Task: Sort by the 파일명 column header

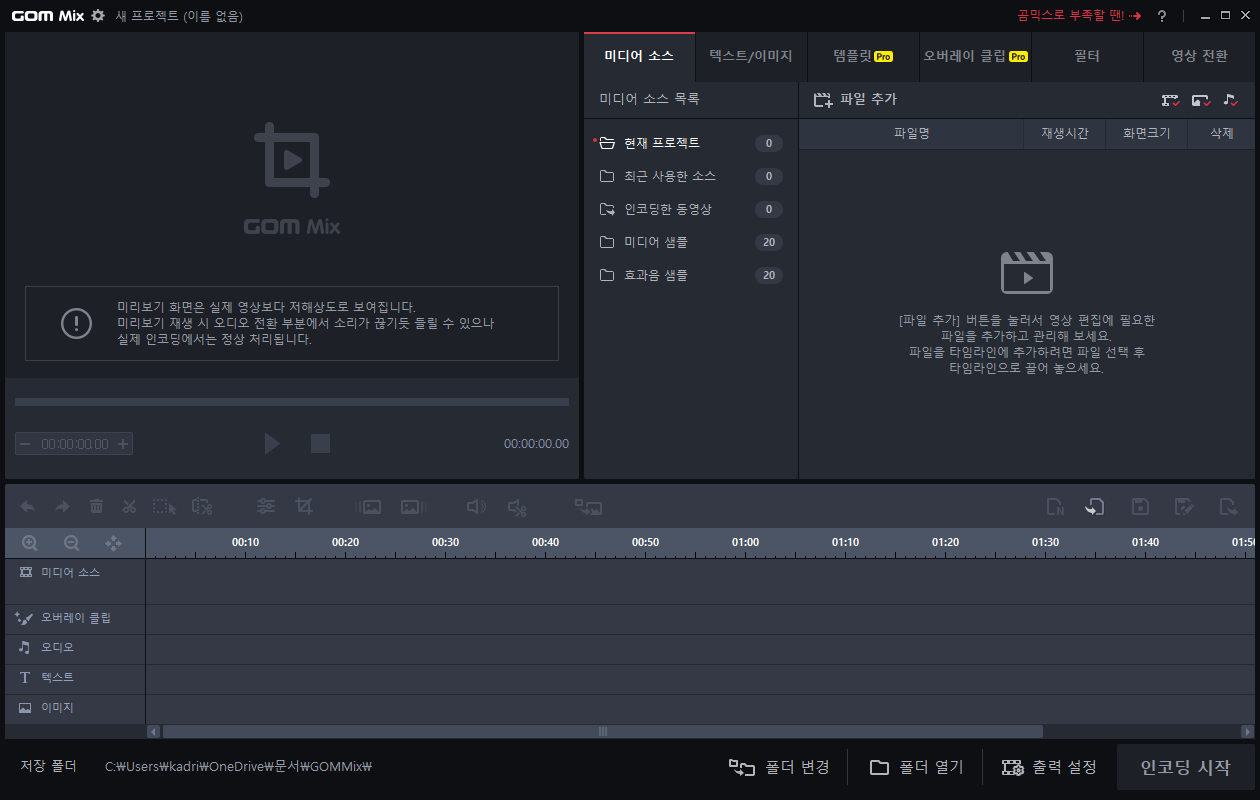Action: click(x=911, y=134)
